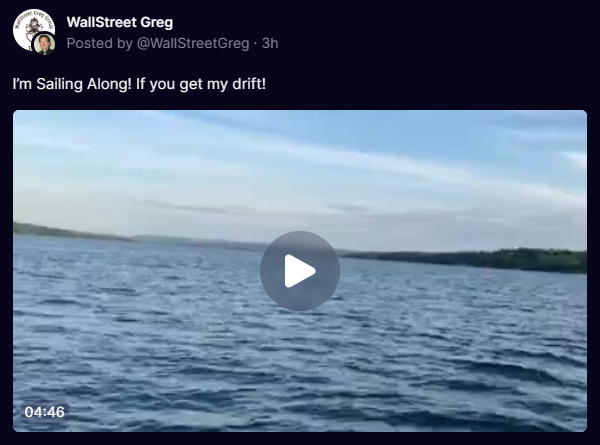Click the word "Greg" in the title

click(157, 22)
